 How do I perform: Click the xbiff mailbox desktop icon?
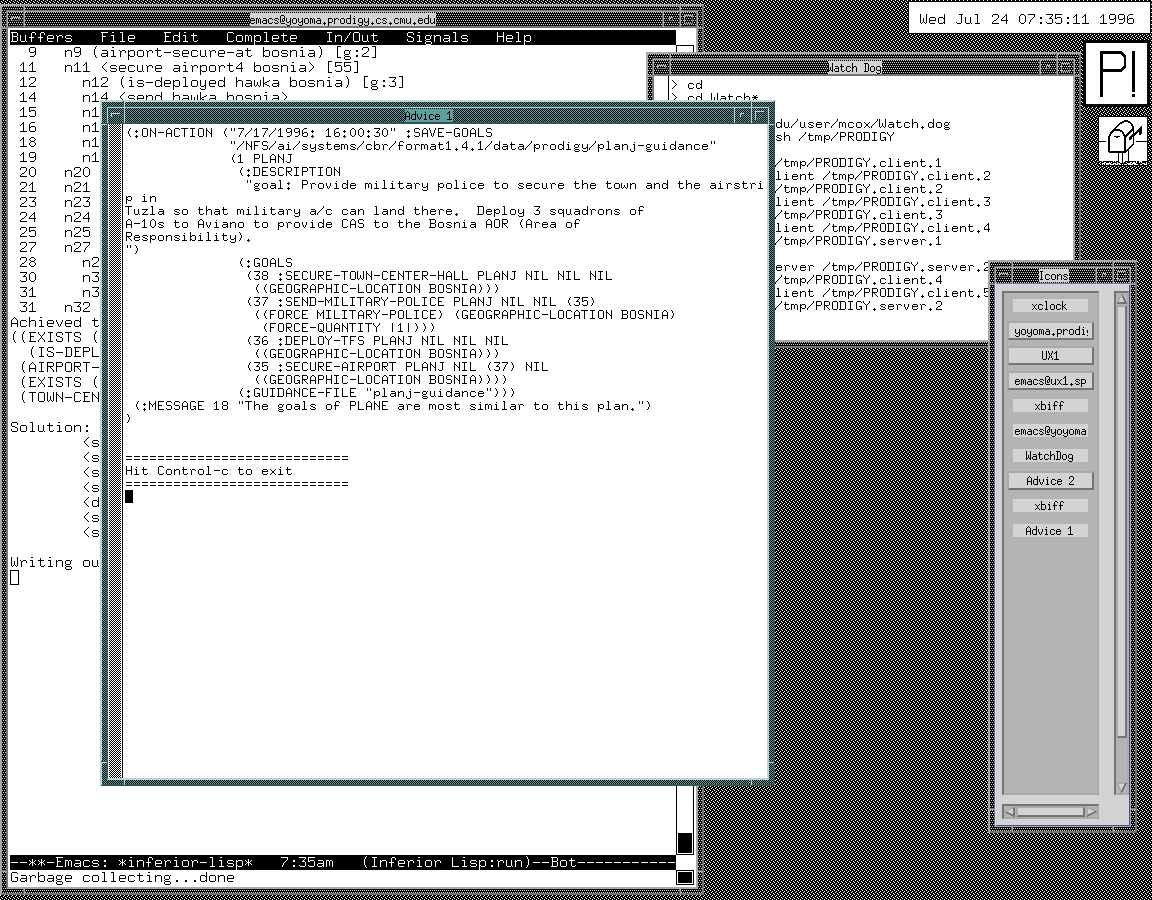[x=1124, y=139]
